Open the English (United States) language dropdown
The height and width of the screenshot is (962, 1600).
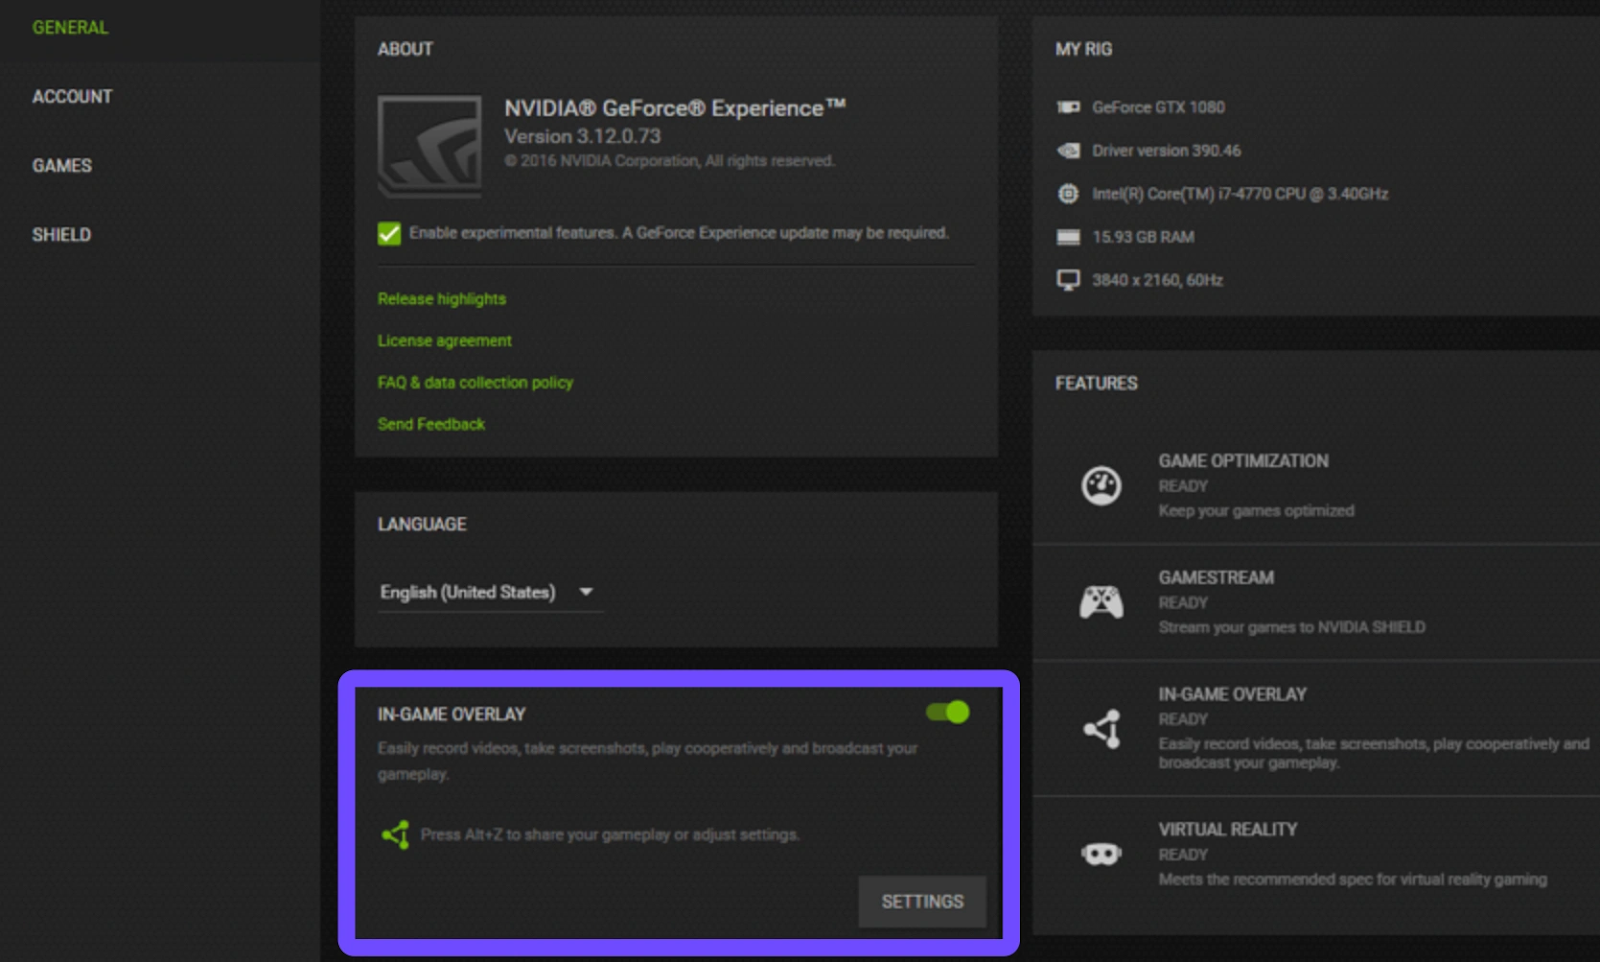468,592
